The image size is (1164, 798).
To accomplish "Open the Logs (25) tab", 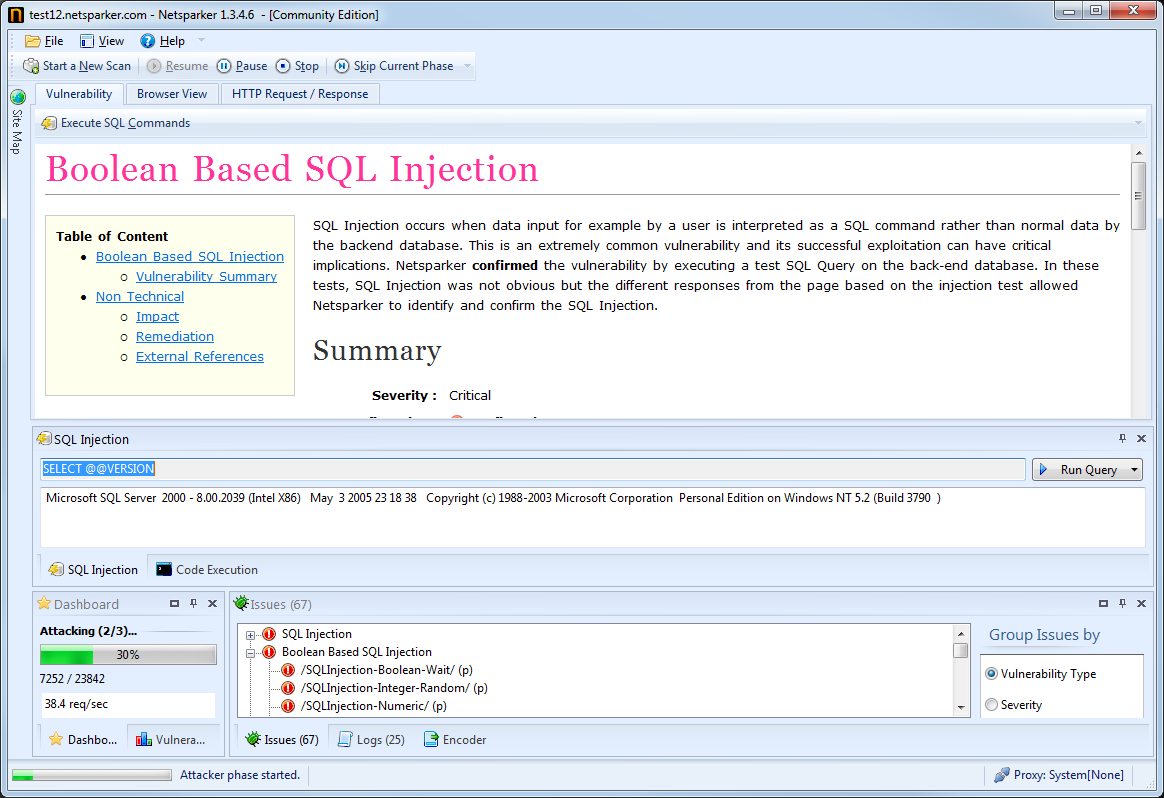I will point(371,739).
